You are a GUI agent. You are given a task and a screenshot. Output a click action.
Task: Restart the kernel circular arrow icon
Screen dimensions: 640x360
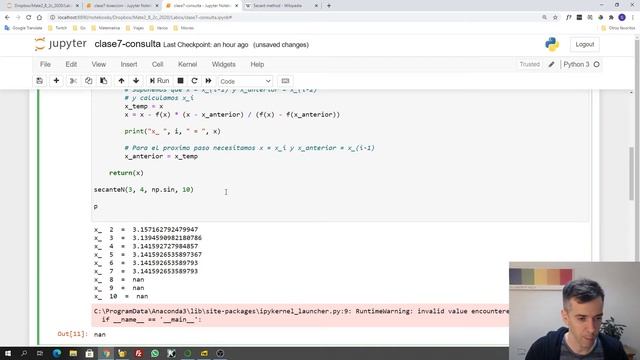coord(194,81)
